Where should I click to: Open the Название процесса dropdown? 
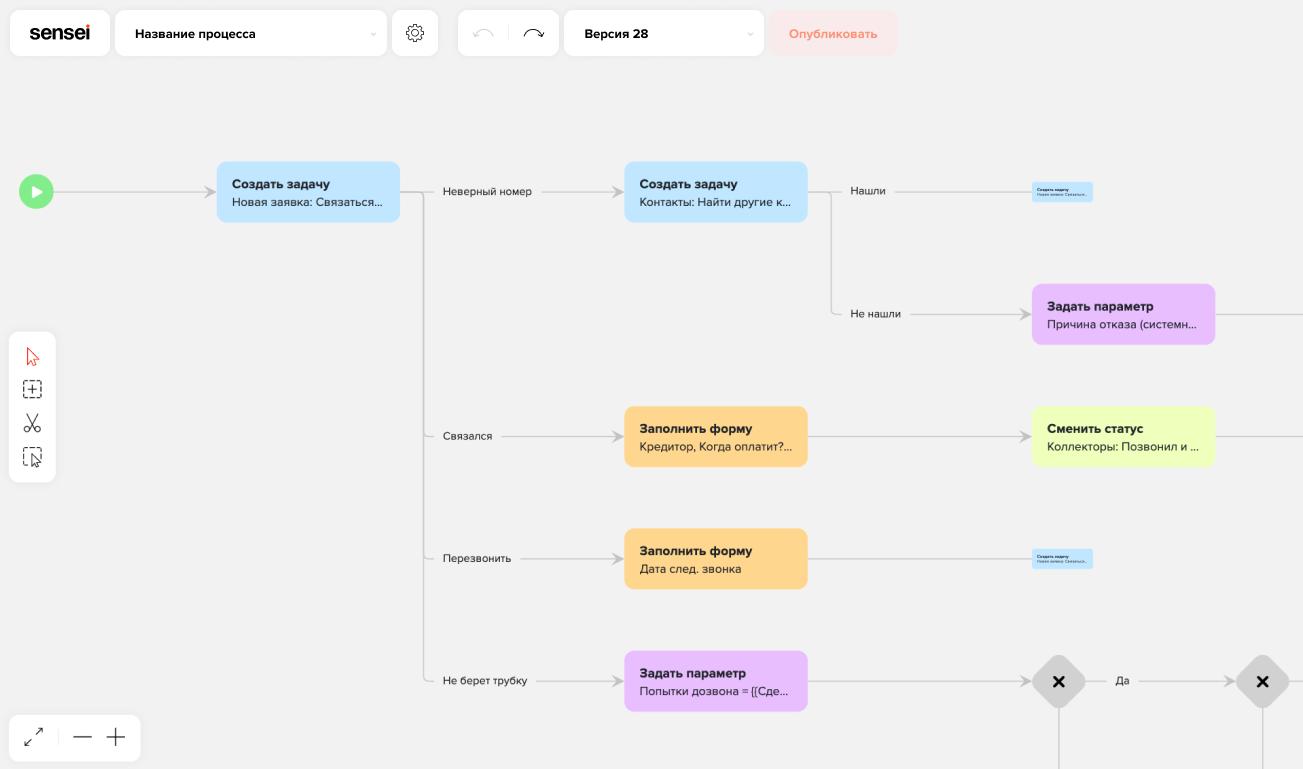pyautogui.click(x=251, y=33)
